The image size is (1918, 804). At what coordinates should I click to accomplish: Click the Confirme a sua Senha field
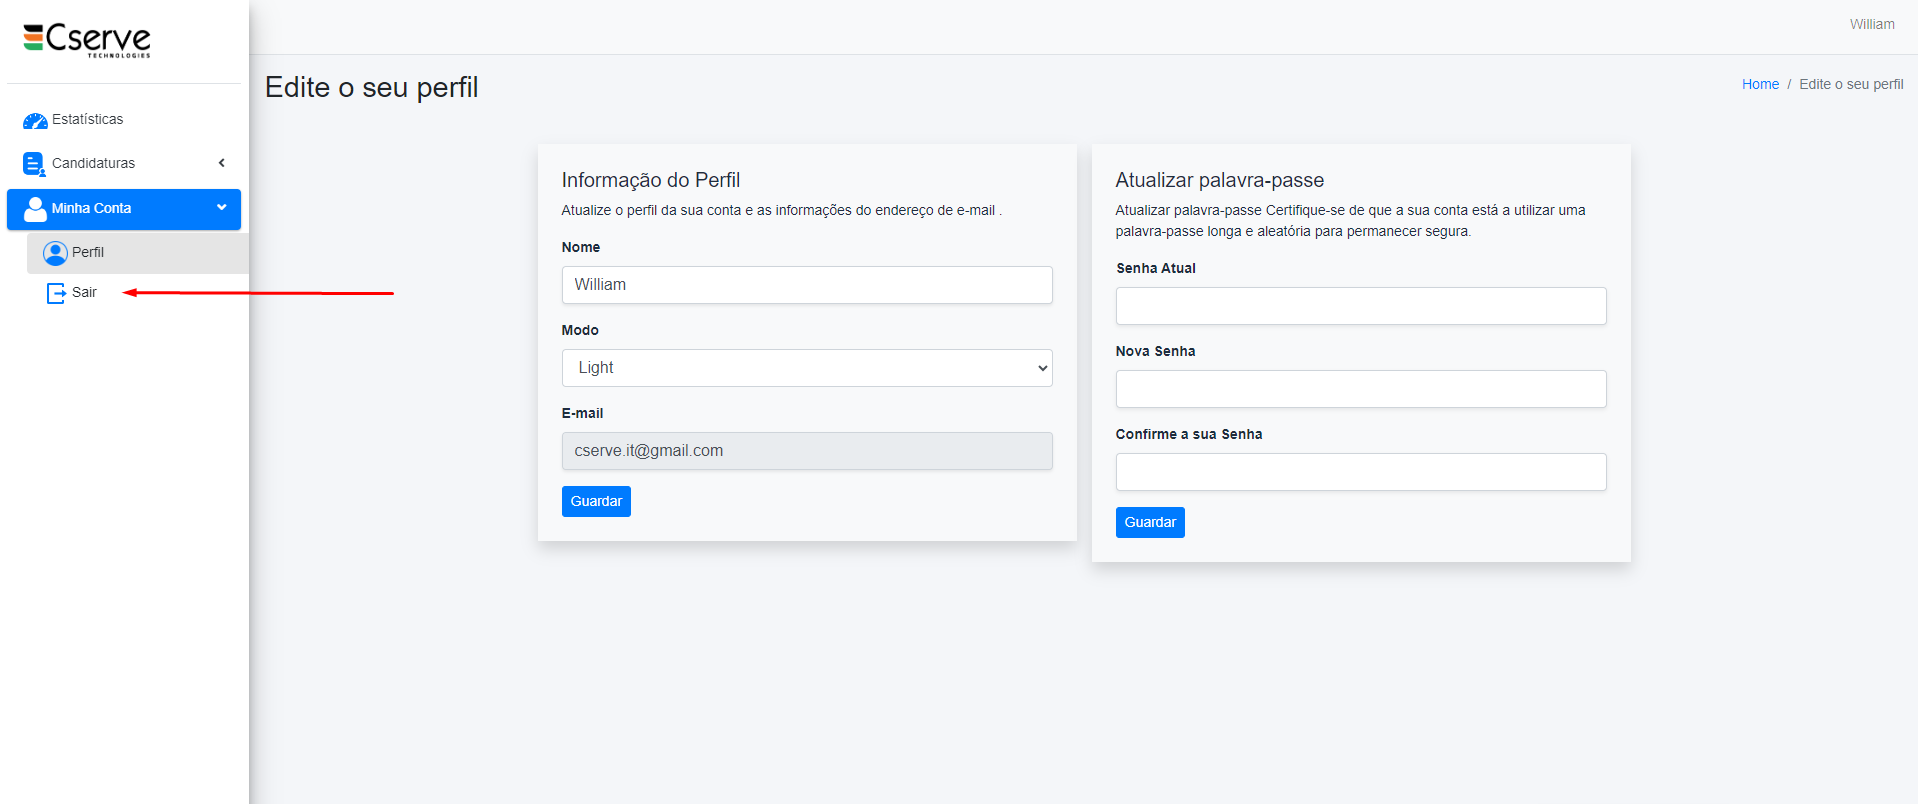pyautogui.click(x=1360, y=472)
